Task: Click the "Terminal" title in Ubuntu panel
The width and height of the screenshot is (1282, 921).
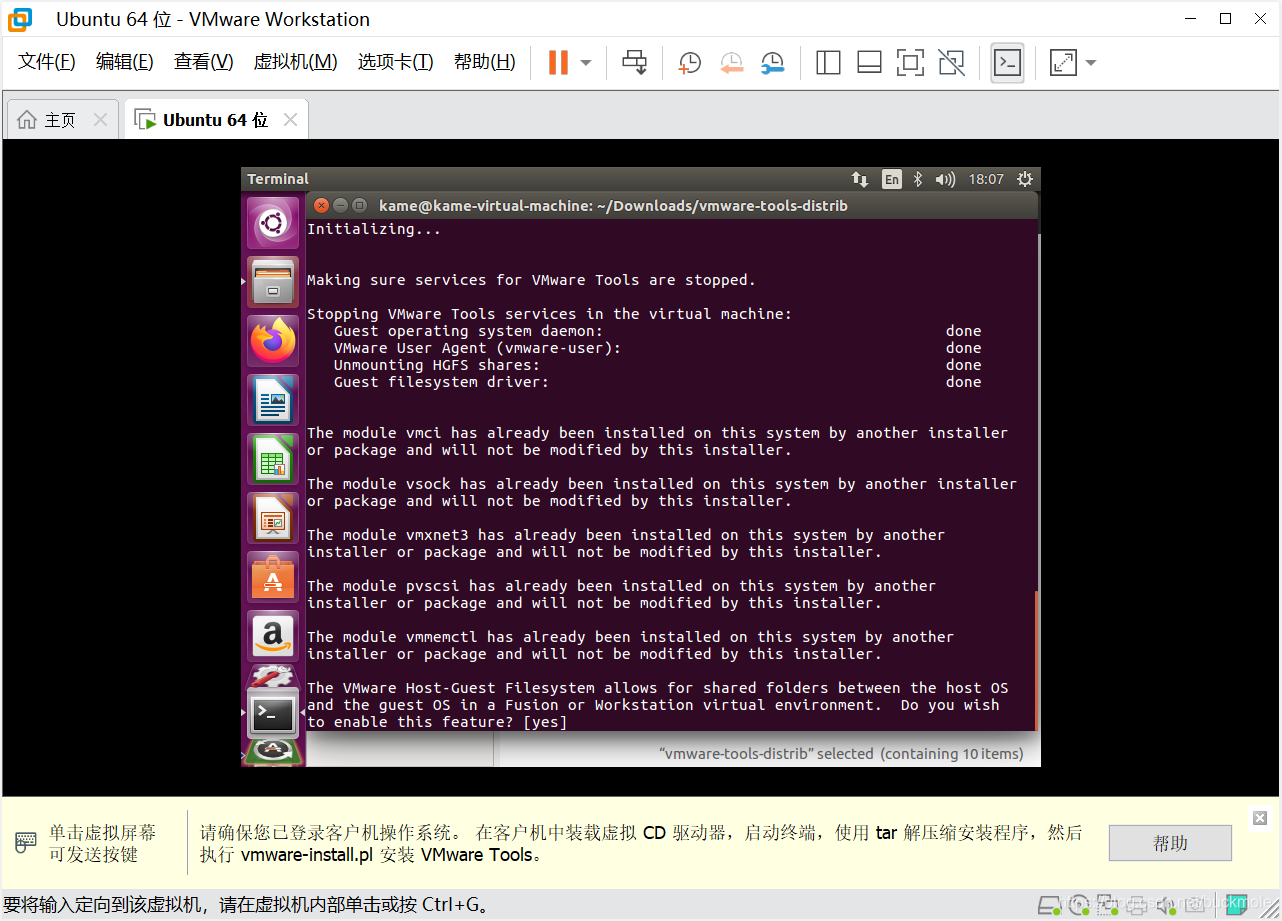Action: click(278, 179)
